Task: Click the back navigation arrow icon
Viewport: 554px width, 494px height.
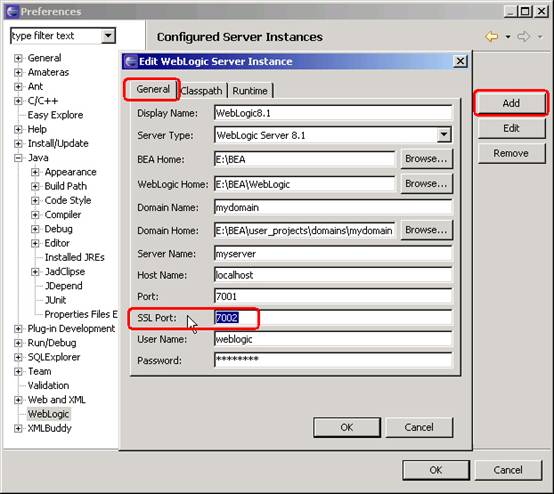Action: 491,36
